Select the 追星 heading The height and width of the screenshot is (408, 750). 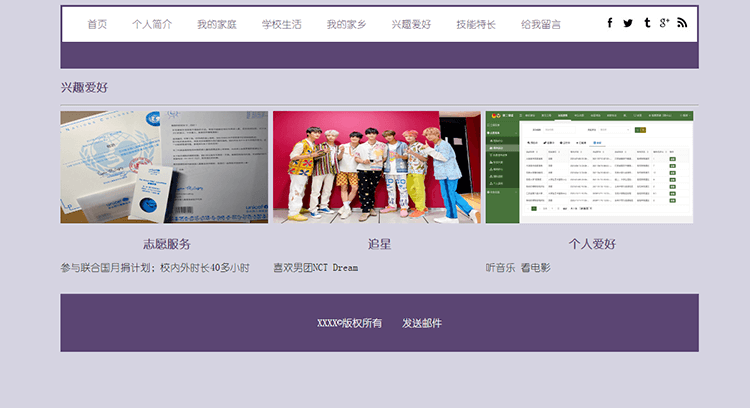point(379,244)
